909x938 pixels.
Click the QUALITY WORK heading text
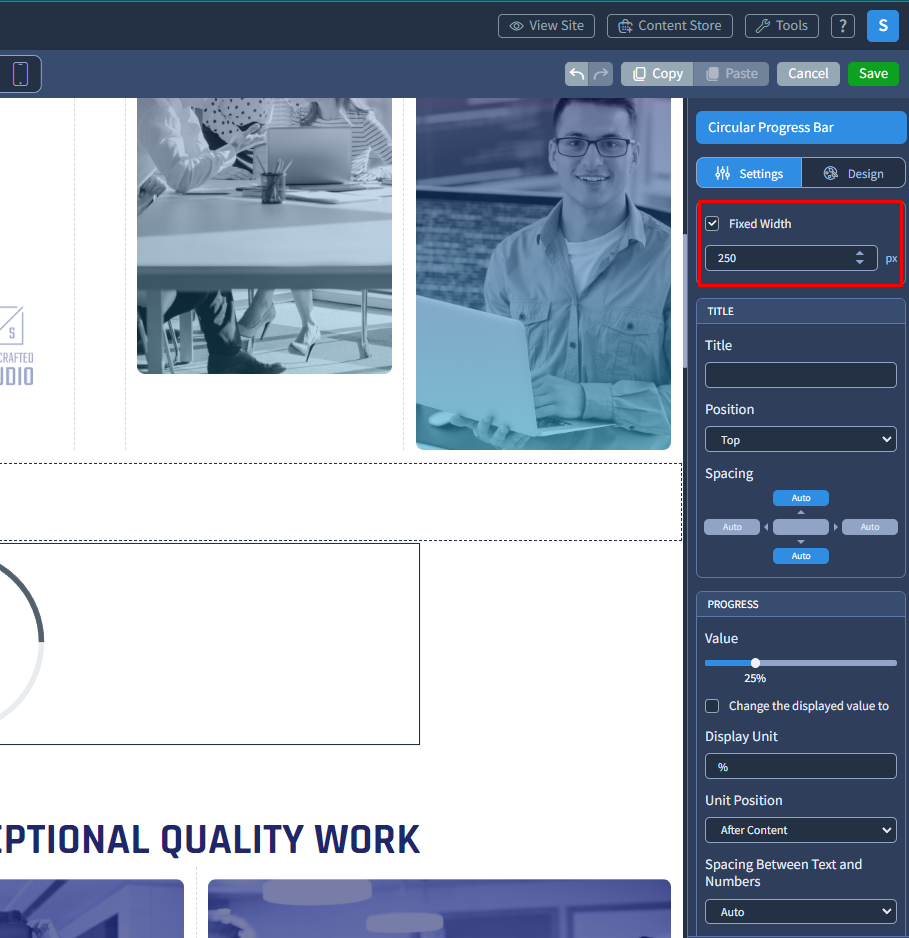click(290, 839)
